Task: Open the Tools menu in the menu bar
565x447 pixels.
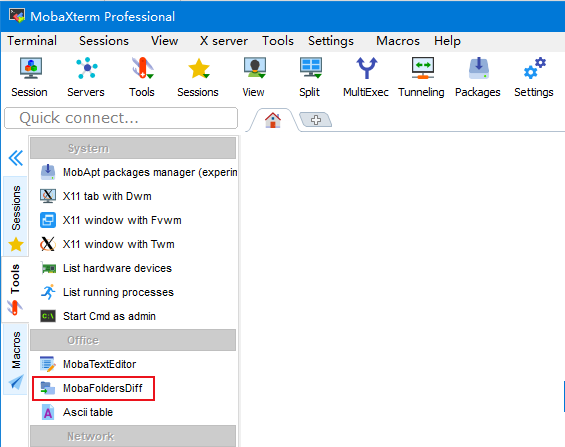Action: [278, 41]
